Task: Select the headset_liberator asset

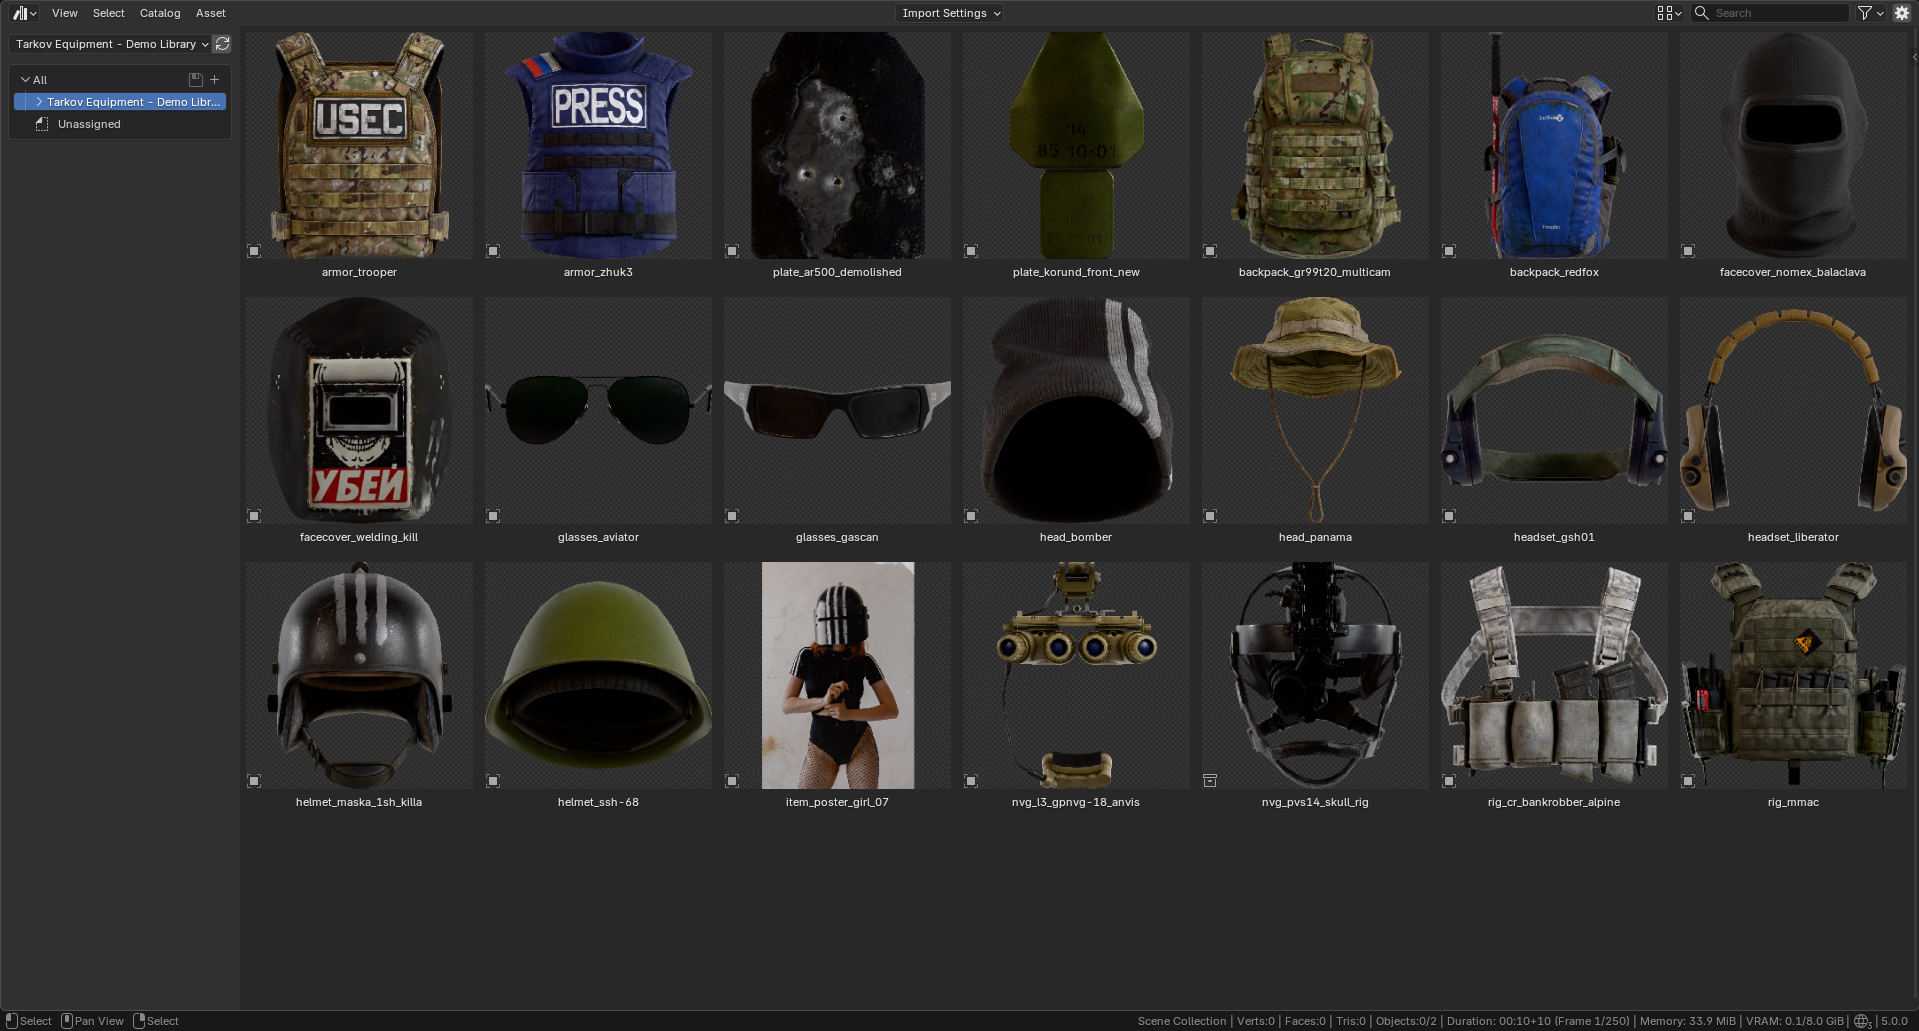Action: point(1793,411)
